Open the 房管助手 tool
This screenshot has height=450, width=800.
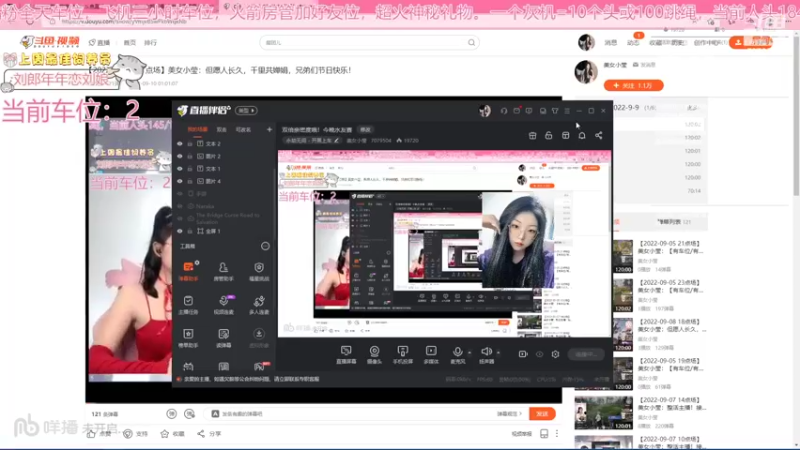(223, 271)
